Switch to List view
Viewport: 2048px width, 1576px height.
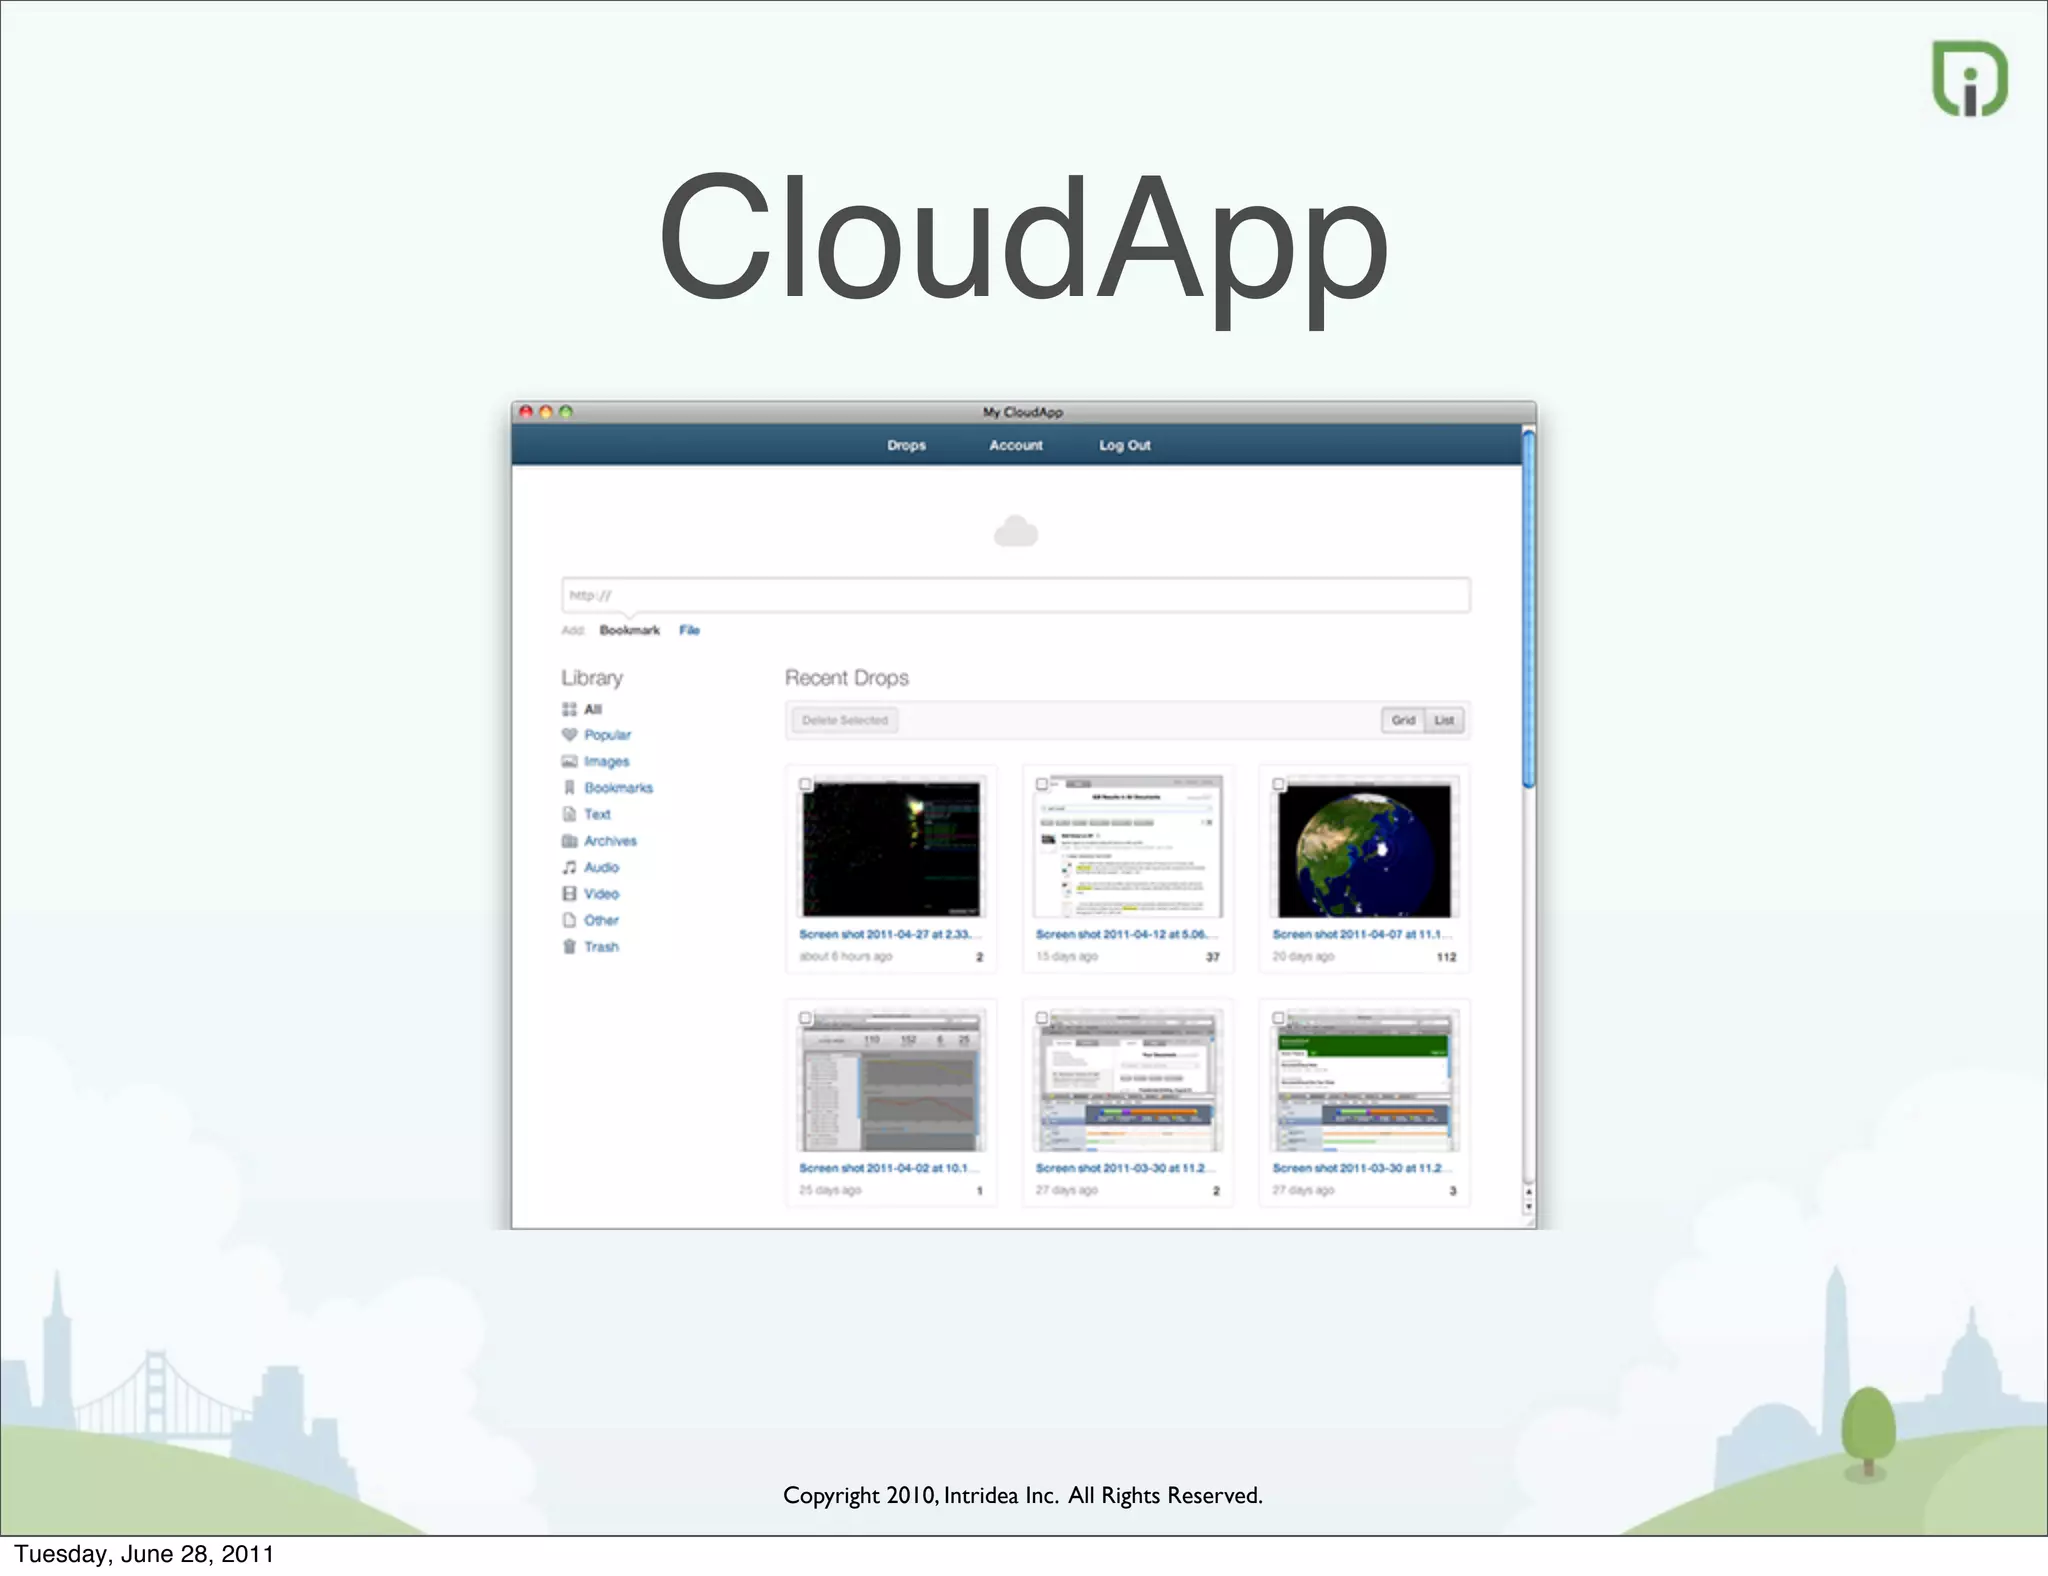pyautogui.click(x=1445, y=720)
